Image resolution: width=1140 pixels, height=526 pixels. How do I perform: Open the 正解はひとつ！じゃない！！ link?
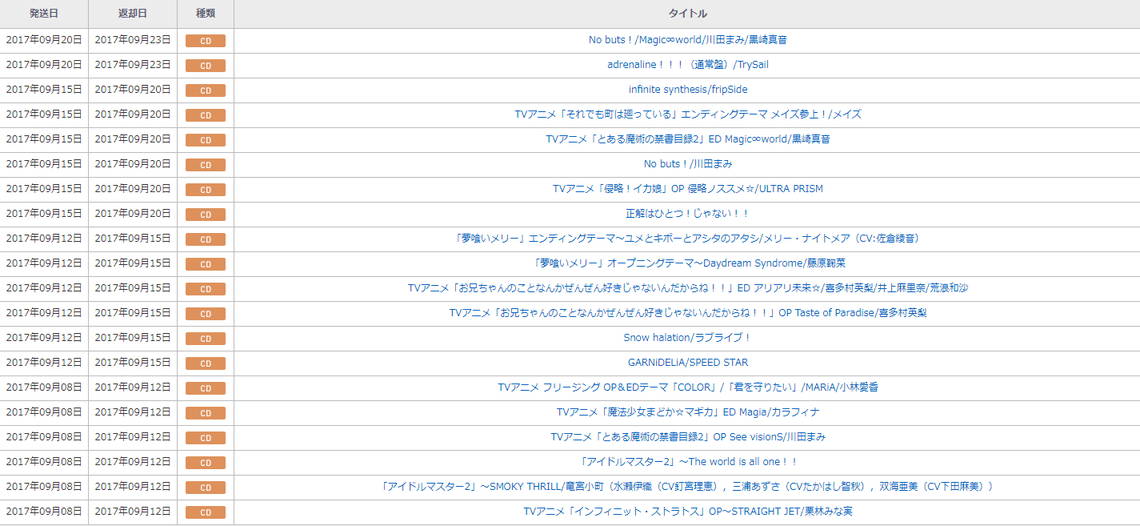pyautogui.click(x=687, y=213)
